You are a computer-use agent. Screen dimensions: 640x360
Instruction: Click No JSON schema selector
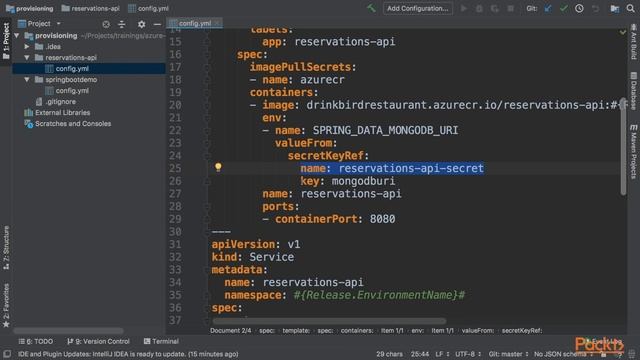tap(563, 354)
